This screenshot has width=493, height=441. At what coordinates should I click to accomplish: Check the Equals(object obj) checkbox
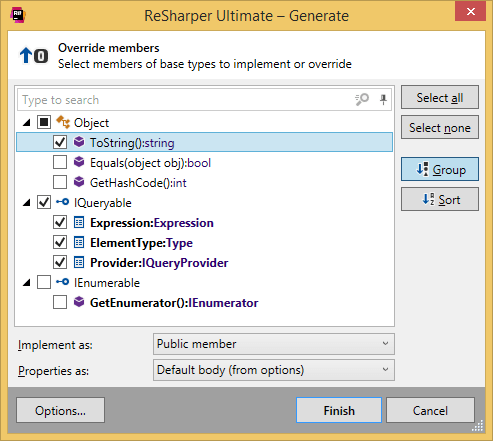60,162
